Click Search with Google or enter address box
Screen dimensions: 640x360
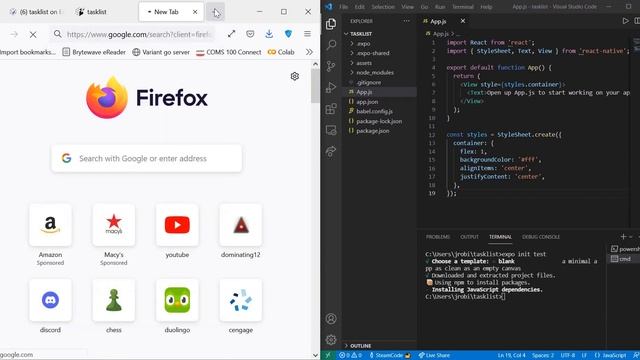147,158
